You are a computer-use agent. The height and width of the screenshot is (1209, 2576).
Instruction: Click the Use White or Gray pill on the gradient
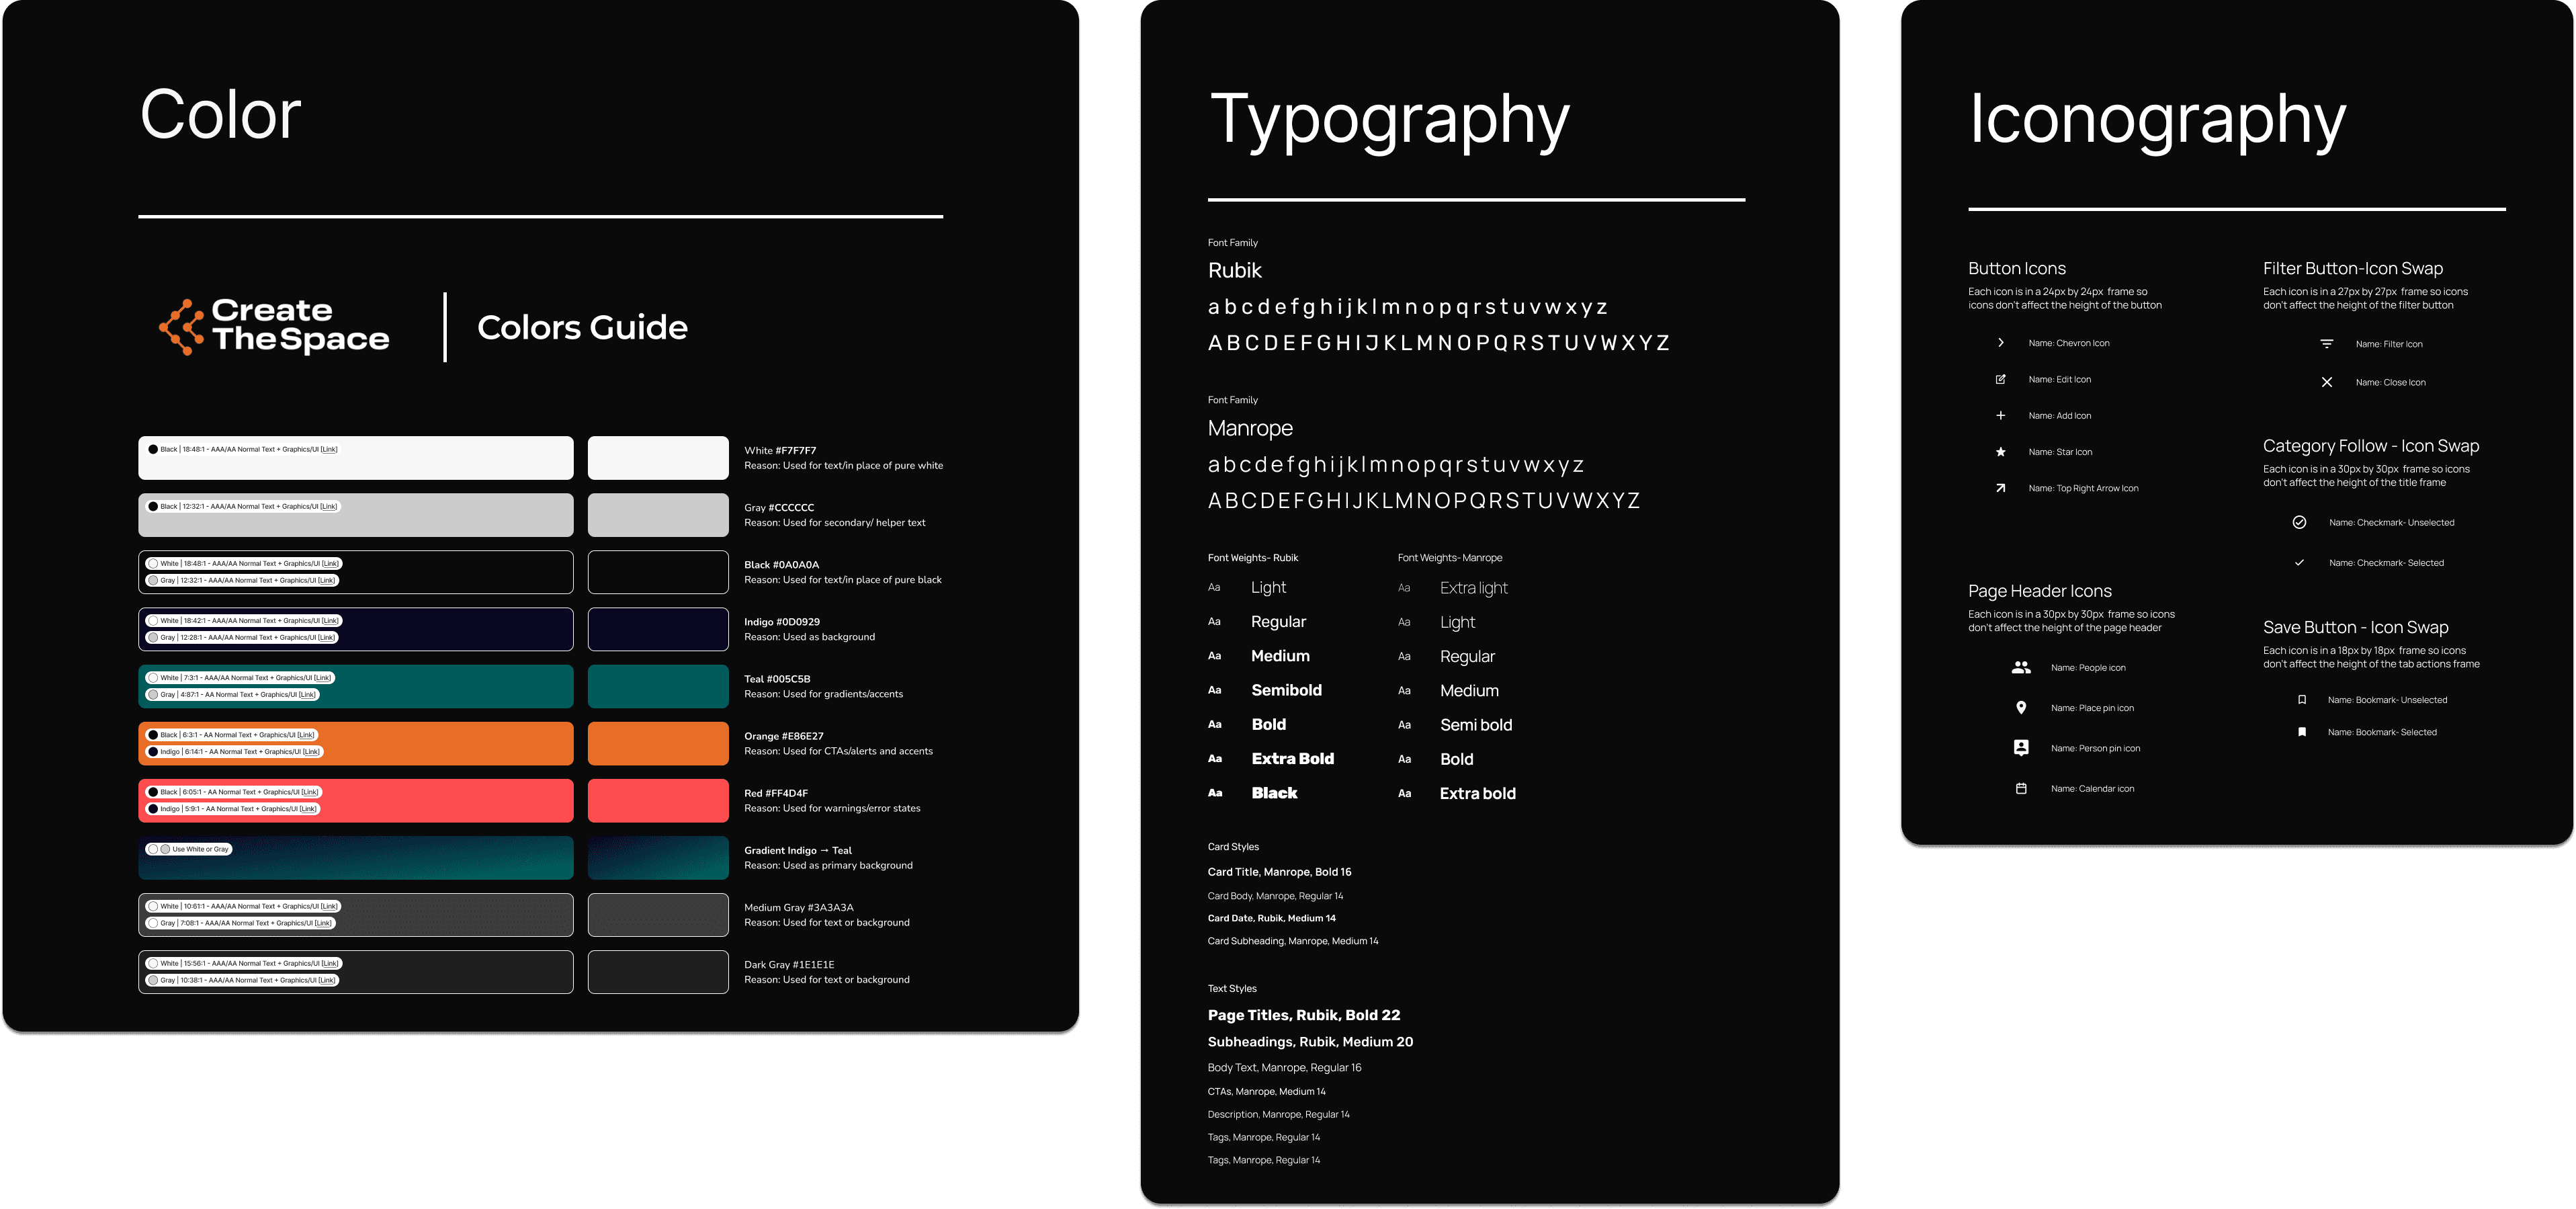tap(189, 849)
